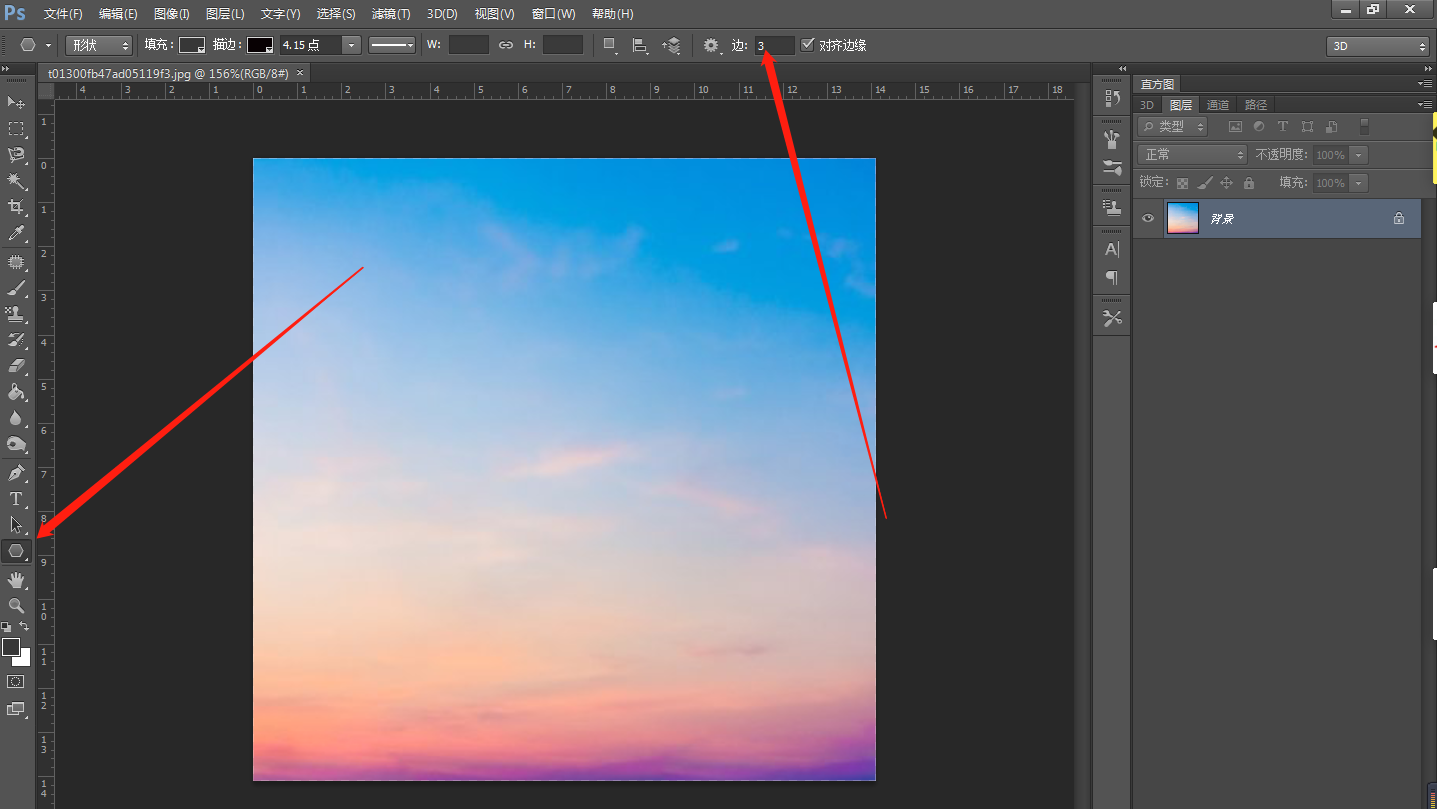Expand the stroke width 4.15 点 dropdown
This screenshot has height=809, width=1437.
click(x=351, y=45)
